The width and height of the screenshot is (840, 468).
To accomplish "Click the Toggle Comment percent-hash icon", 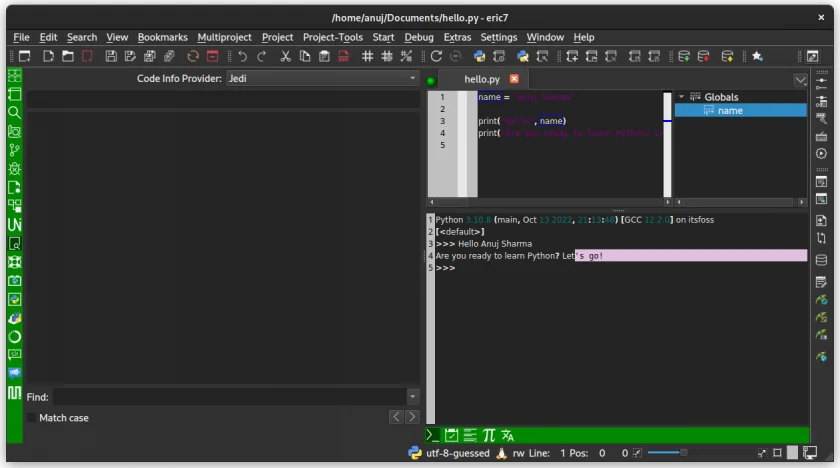I will (406, 56).
